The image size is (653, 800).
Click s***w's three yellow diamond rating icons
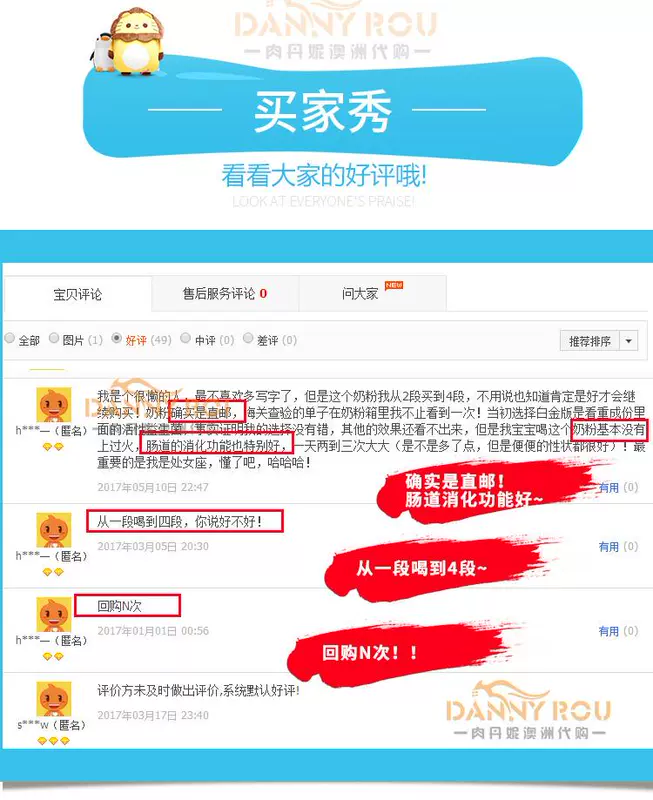click(x=54, y=741)
